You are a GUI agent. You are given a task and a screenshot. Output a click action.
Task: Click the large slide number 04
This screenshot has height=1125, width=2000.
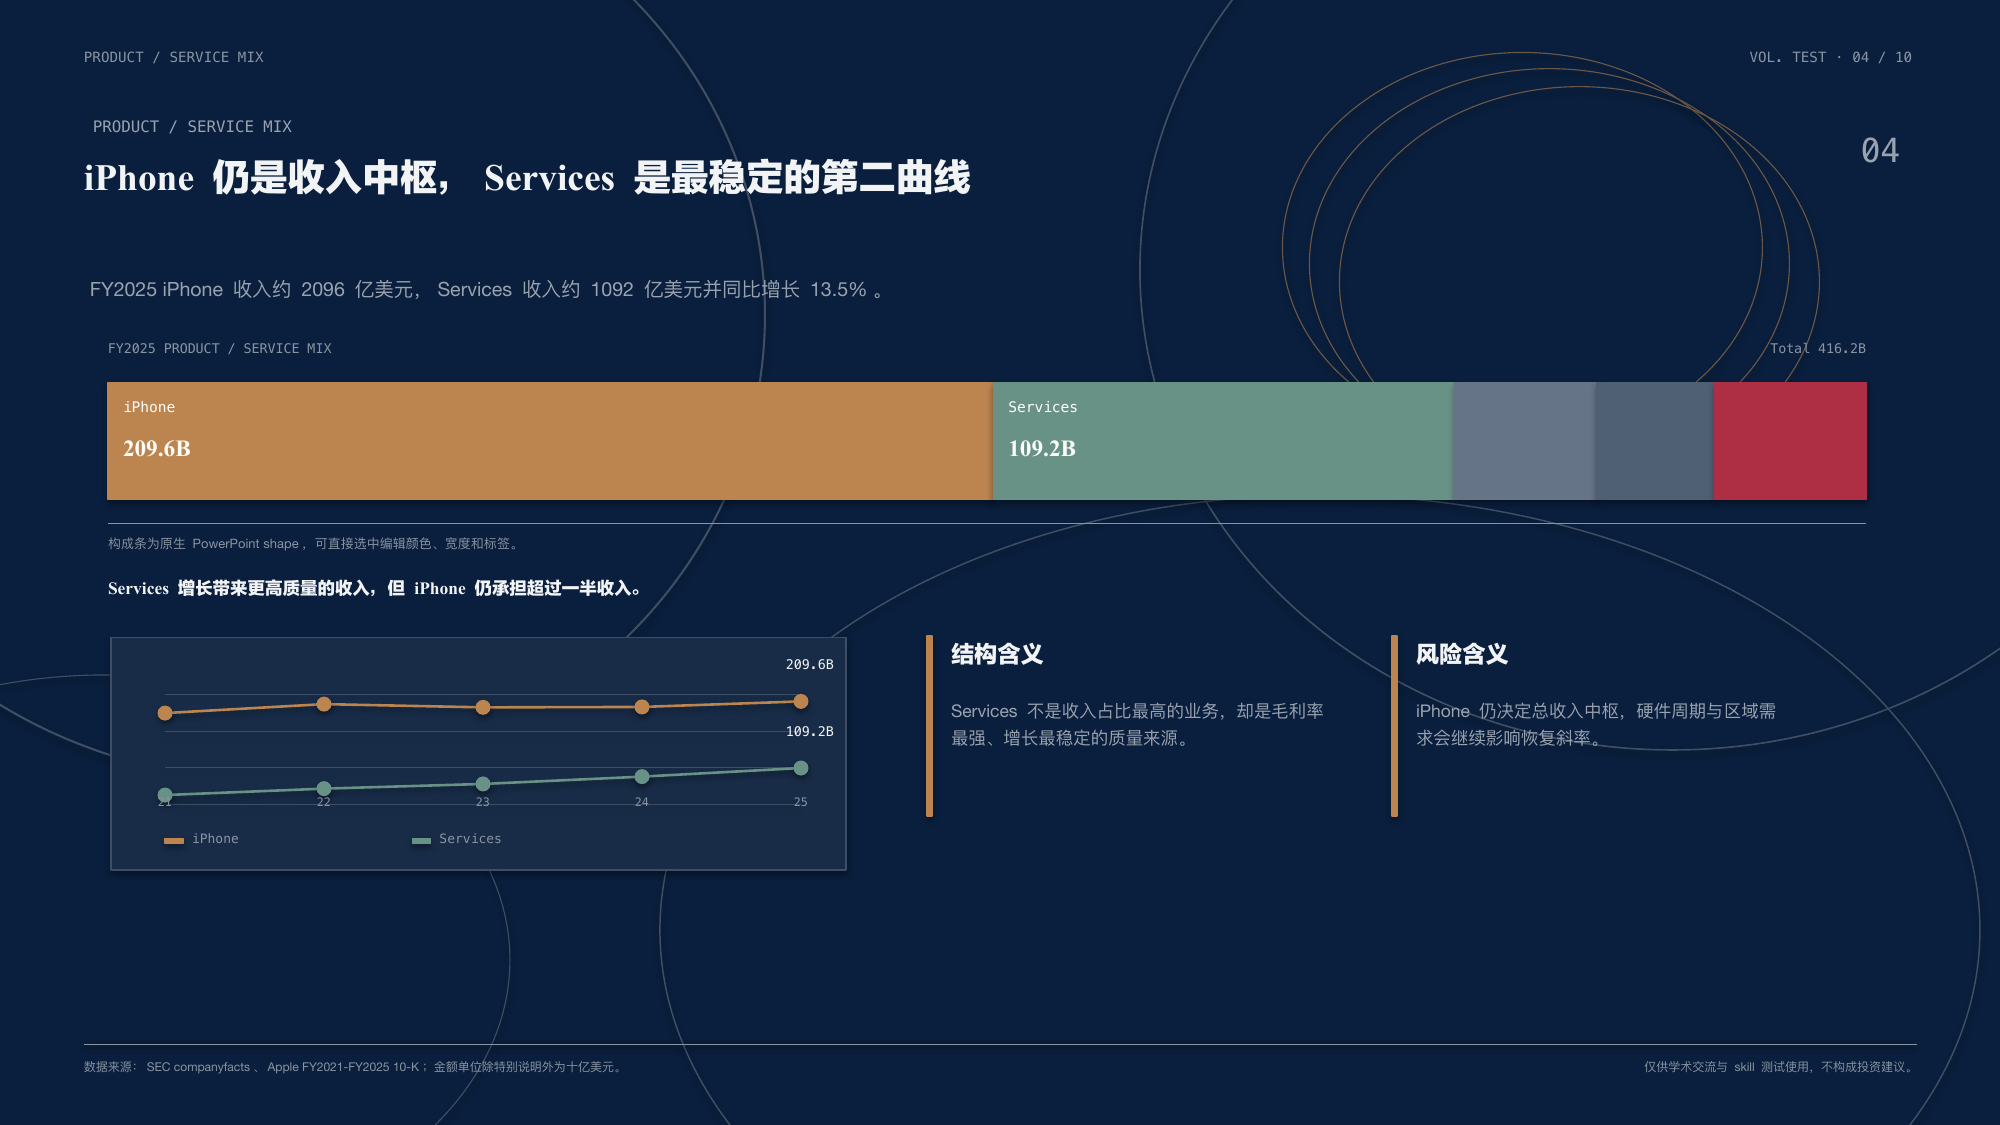[x=1880, y=151]
